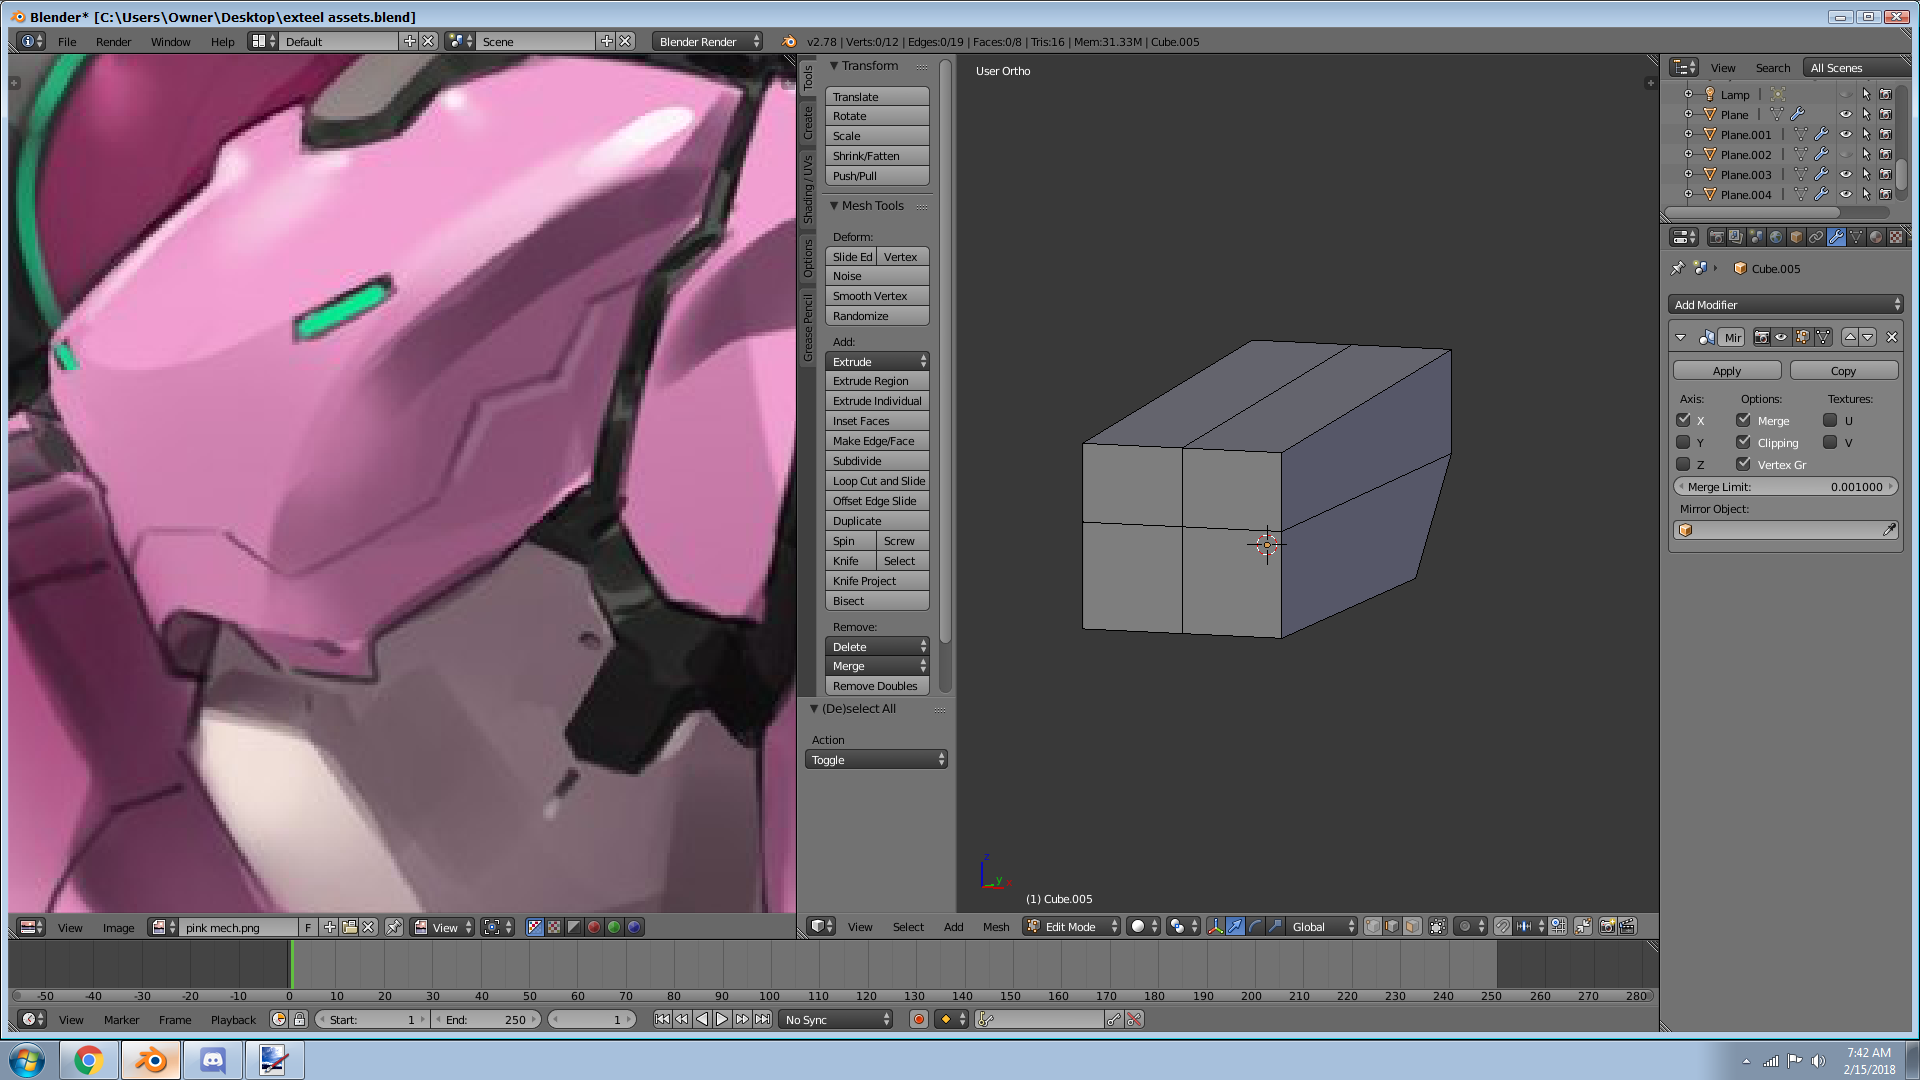Select the Render properties camera tab
Screen dimensions: 1920x1080
pyautogui.click(x=1716, y=237)
